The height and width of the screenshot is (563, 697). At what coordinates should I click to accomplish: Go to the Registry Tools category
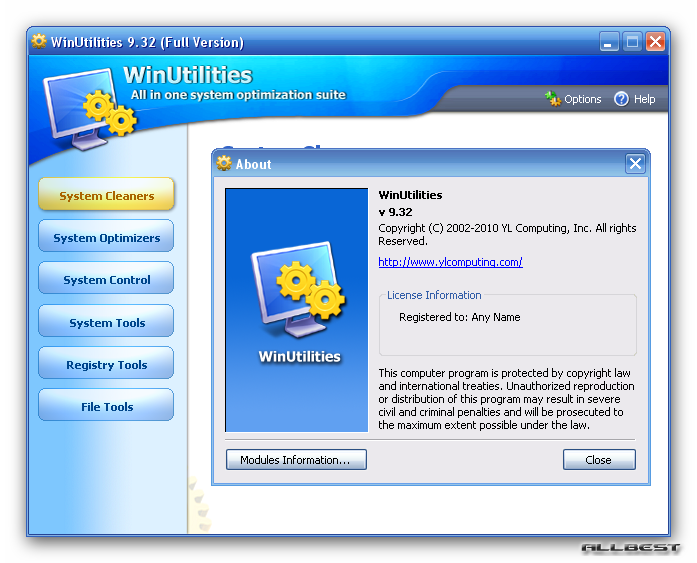[x=106, y=363]
